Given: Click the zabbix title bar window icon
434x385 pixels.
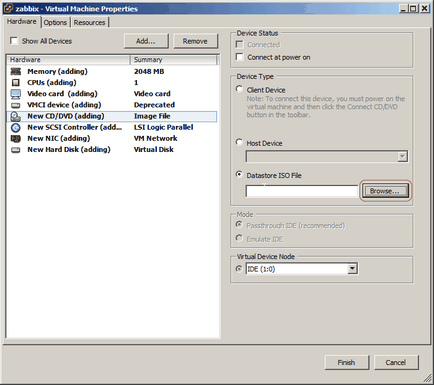Looking at the screenshot, I should click(x=8, y=8).
